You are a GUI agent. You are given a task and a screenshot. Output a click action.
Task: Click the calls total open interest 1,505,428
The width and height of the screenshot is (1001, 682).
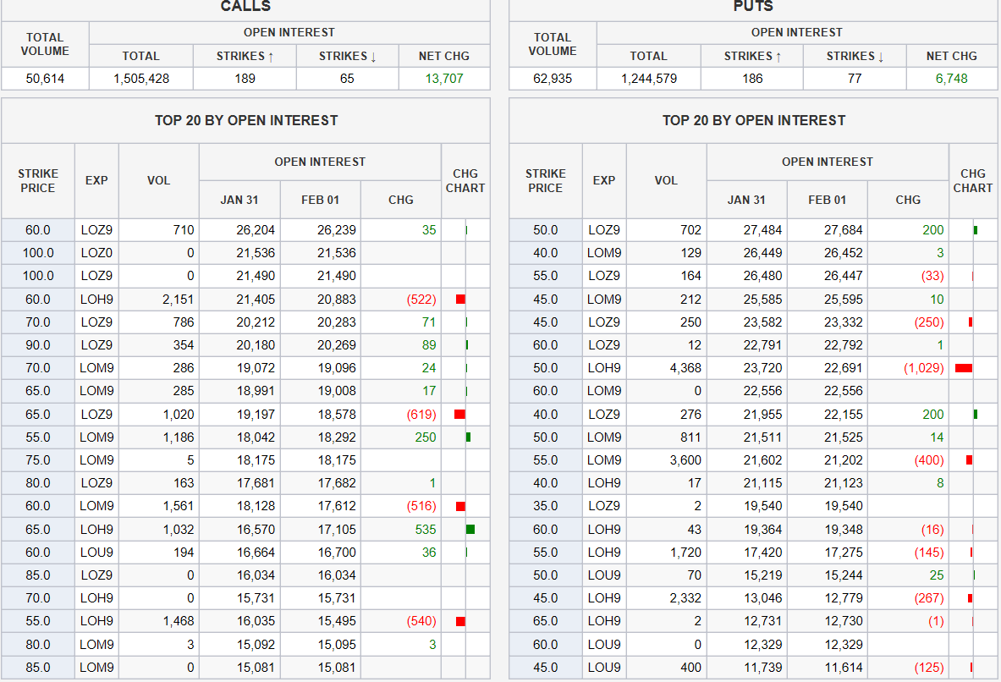point(141,78)
